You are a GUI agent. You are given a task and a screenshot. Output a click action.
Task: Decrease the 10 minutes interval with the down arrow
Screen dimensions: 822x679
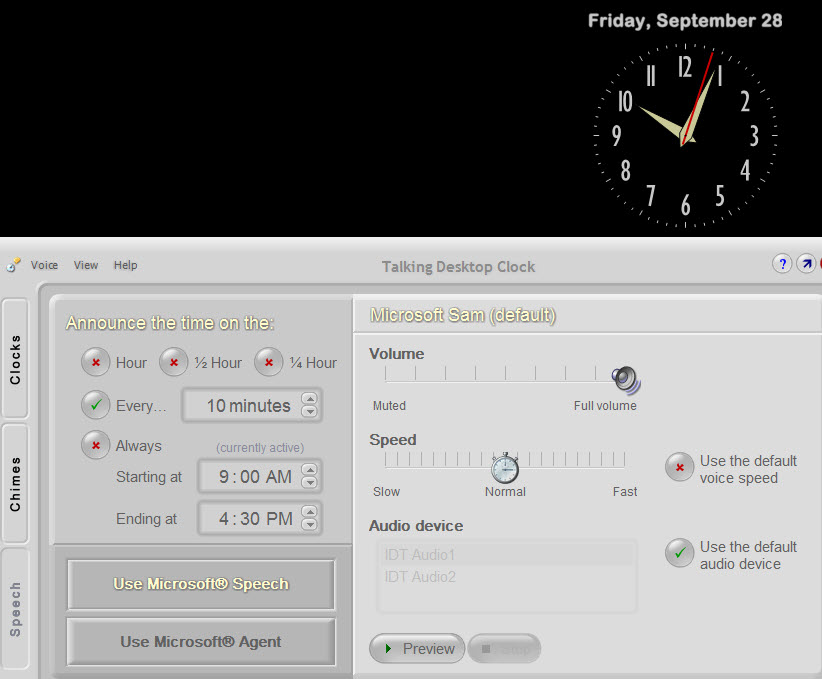tap(310, 412)
